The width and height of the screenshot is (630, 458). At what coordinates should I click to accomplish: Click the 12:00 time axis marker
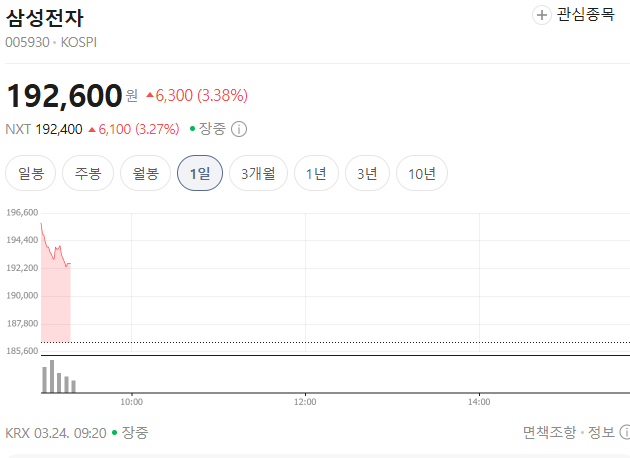tap(305, 402)
